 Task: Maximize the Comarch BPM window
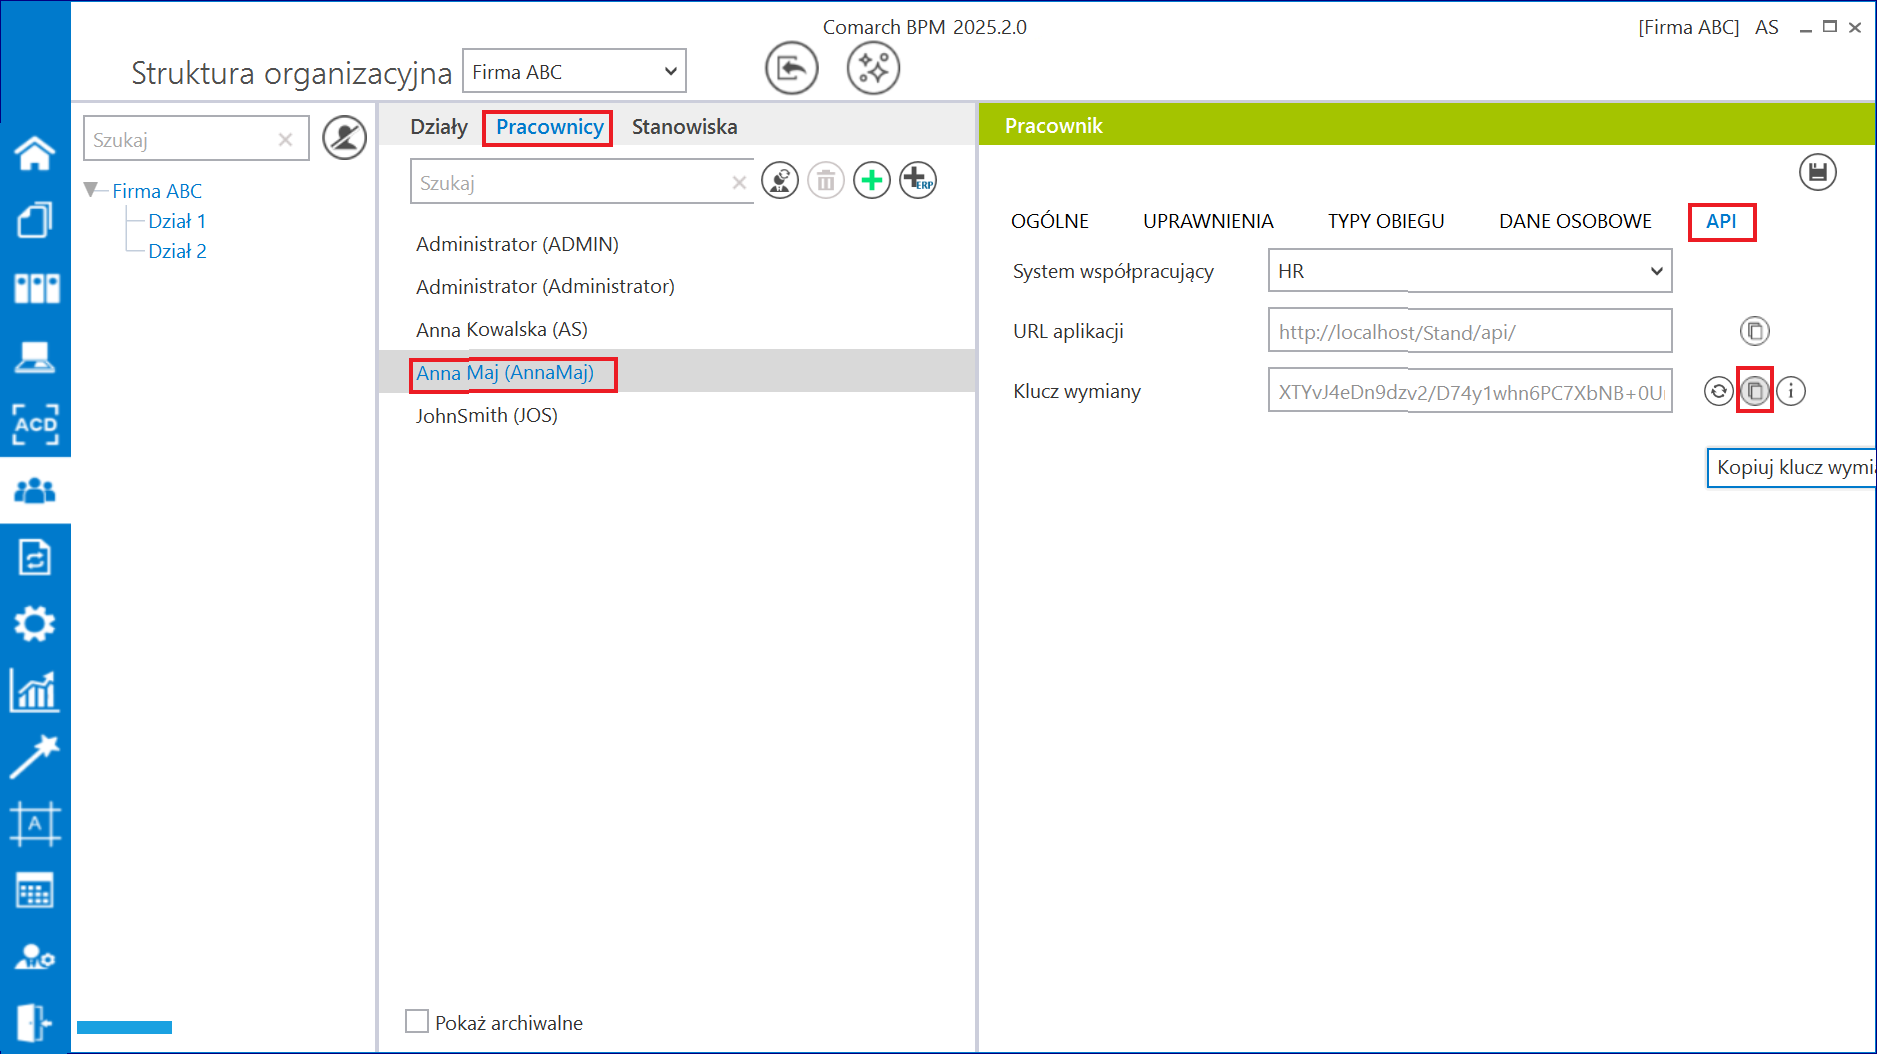point(1830,27)
